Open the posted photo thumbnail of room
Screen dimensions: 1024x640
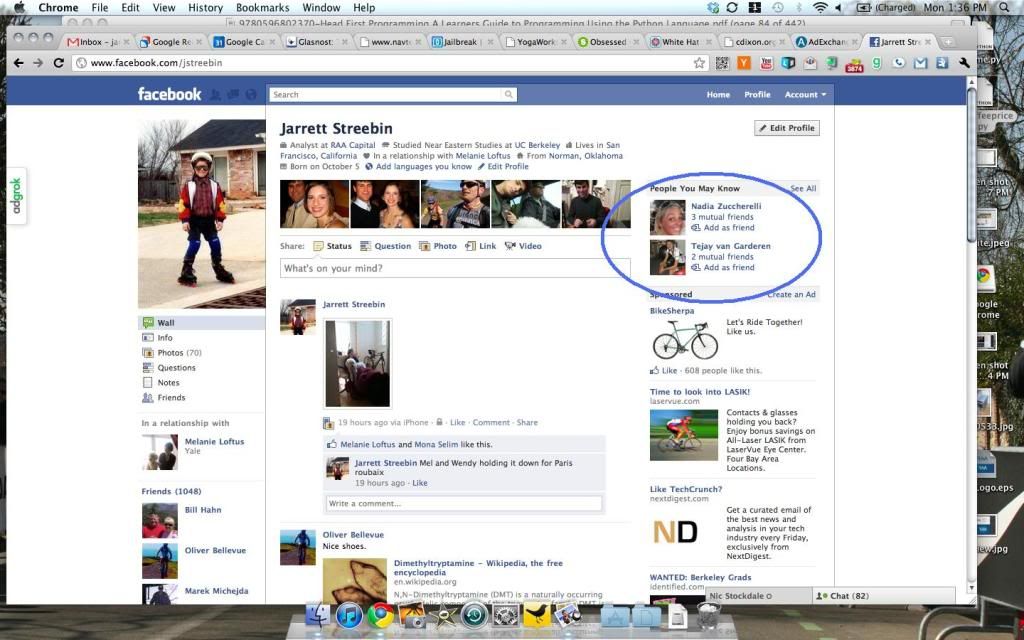(x=358, y=363)
